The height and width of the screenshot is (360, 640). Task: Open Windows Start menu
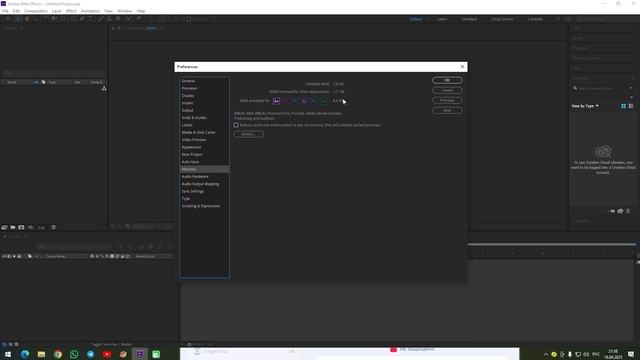[8, 354]
